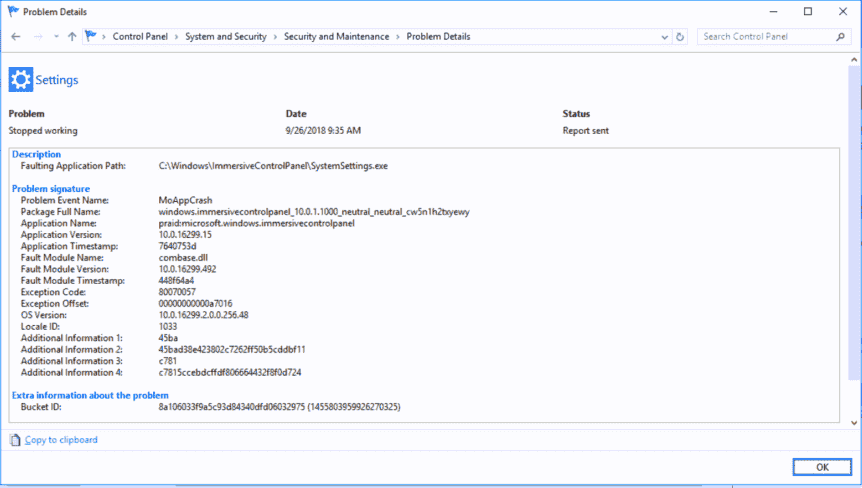The width and height of the screenshot is (862, 488).
Task: Select Problem Details breadcrumb
Action: [x=438, y=37]
